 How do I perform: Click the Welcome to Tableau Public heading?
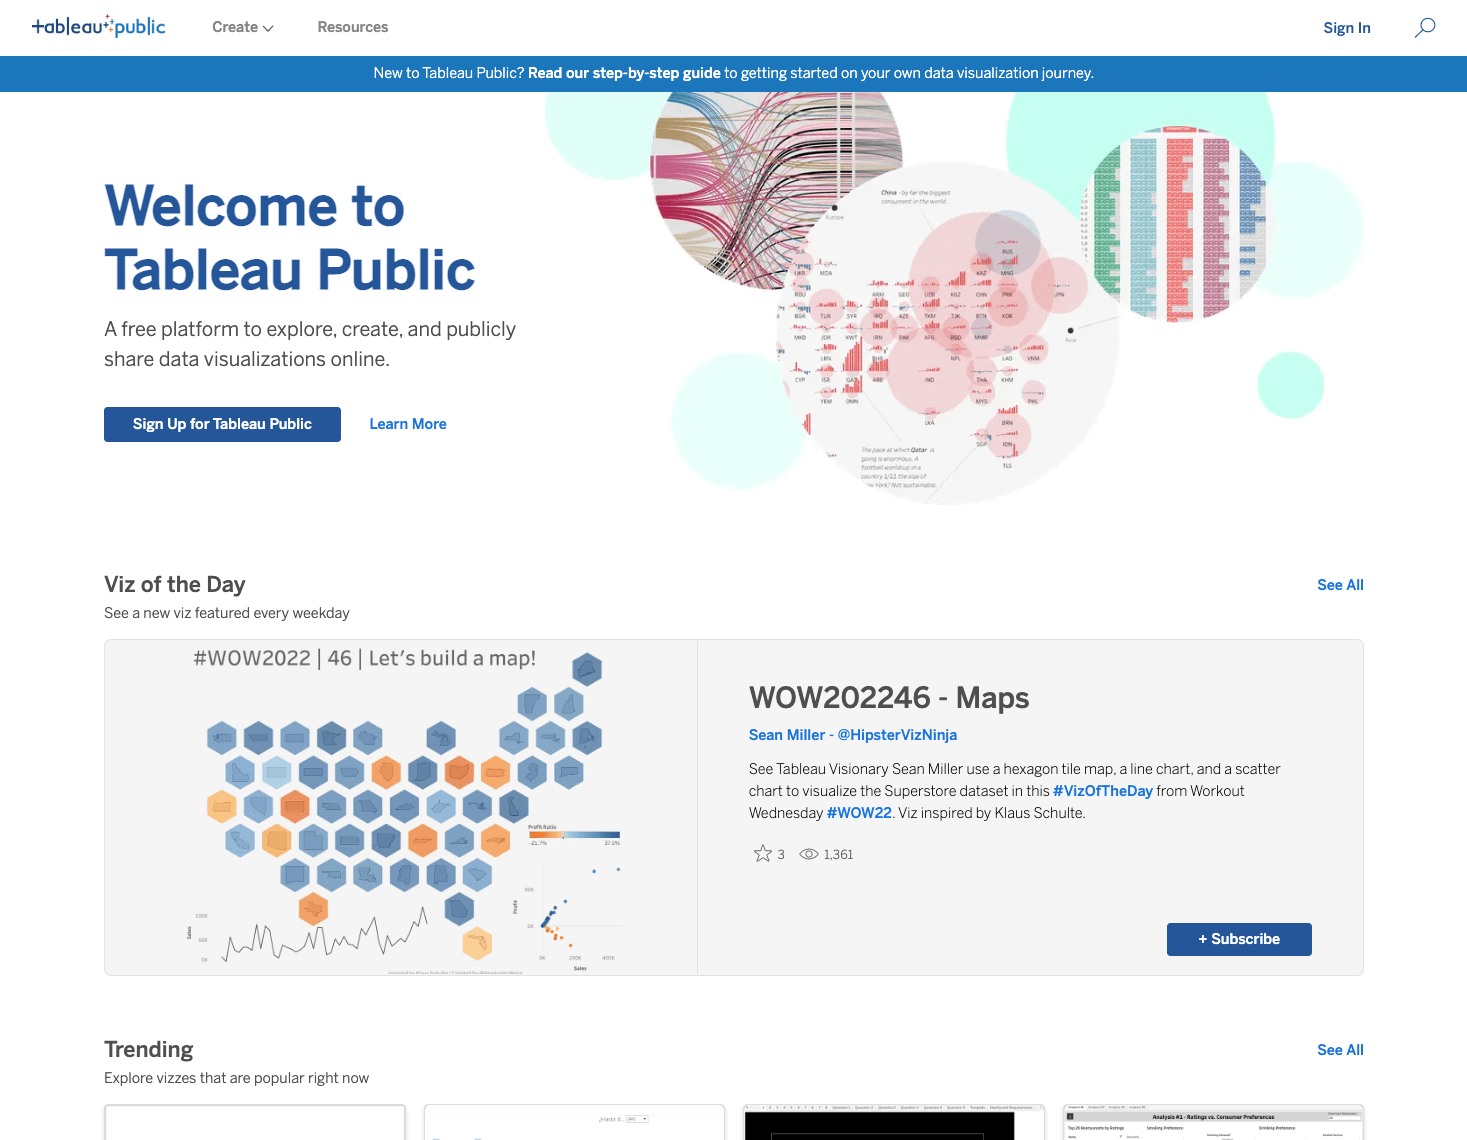pyautogui.click(x=290, y=238)
